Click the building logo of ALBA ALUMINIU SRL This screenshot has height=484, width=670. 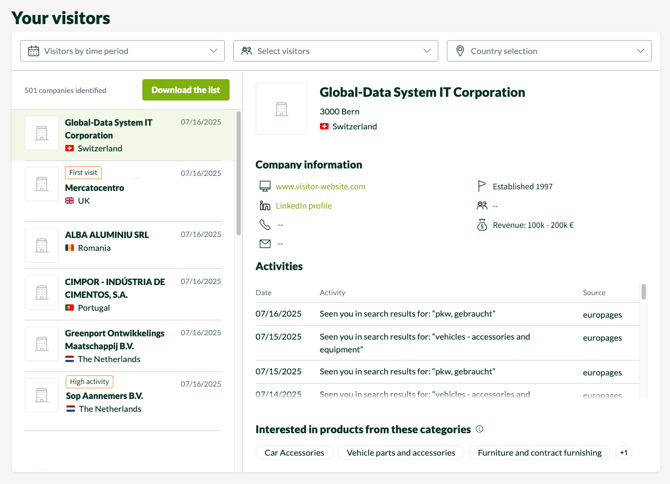click(x=41, y=245)
